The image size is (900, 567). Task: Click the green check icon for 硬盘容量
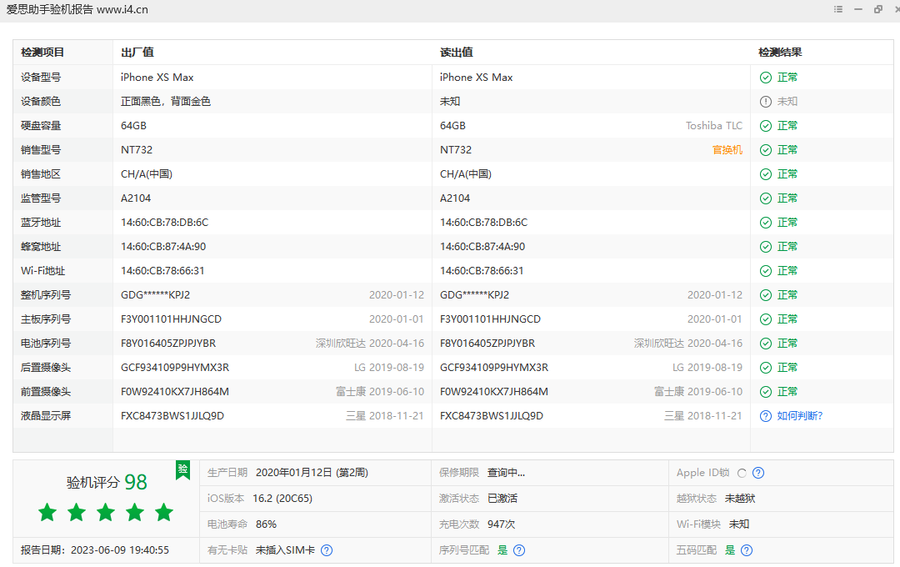pyautogui.click(x=766, y=126)
